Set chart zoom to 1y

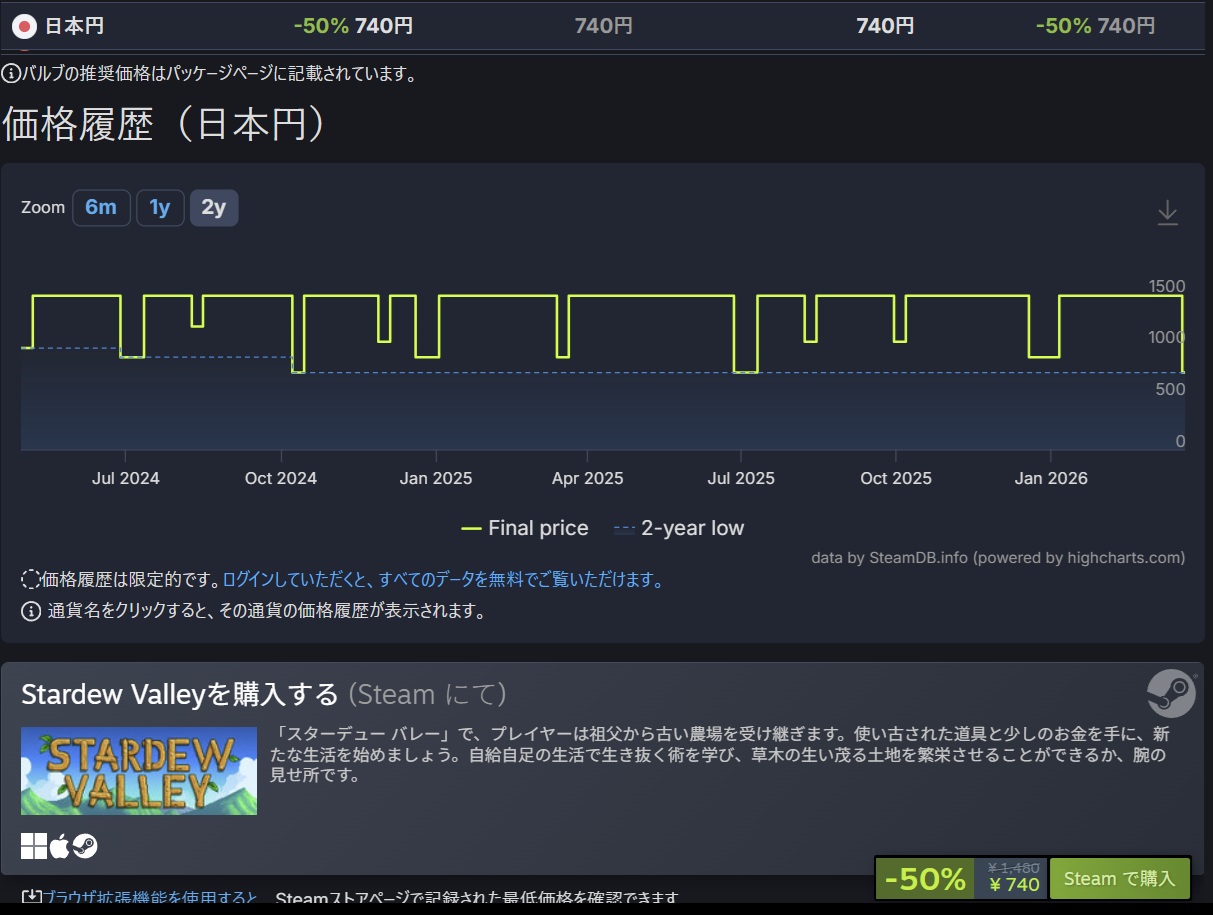tap(160, 208)
